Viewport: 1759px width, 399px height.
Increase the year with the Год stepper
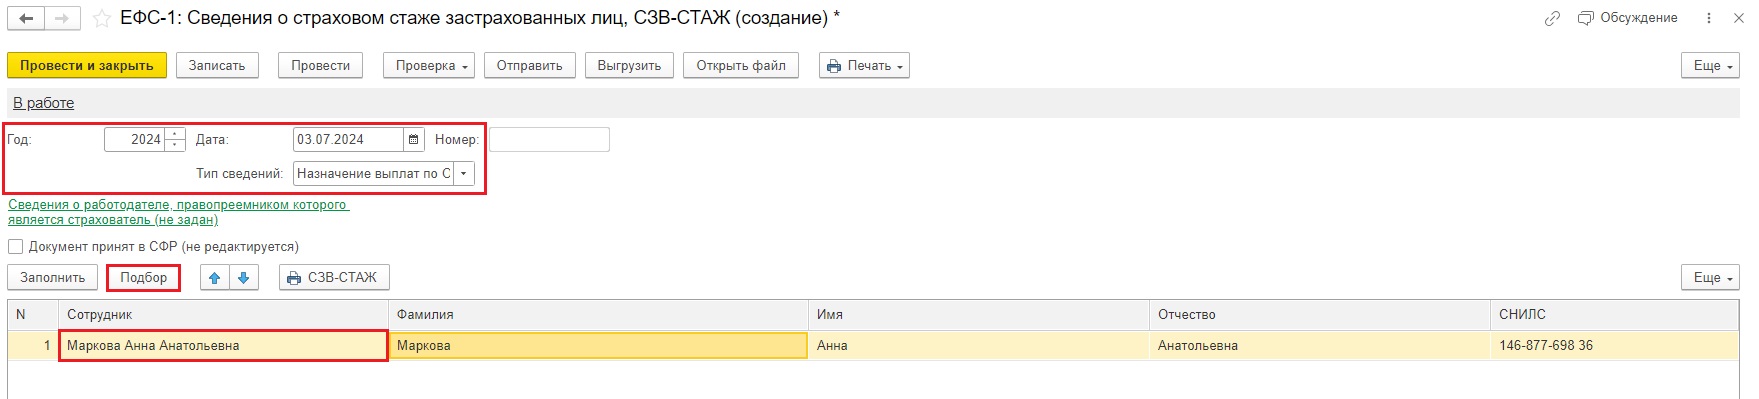(x=175, y=134)
